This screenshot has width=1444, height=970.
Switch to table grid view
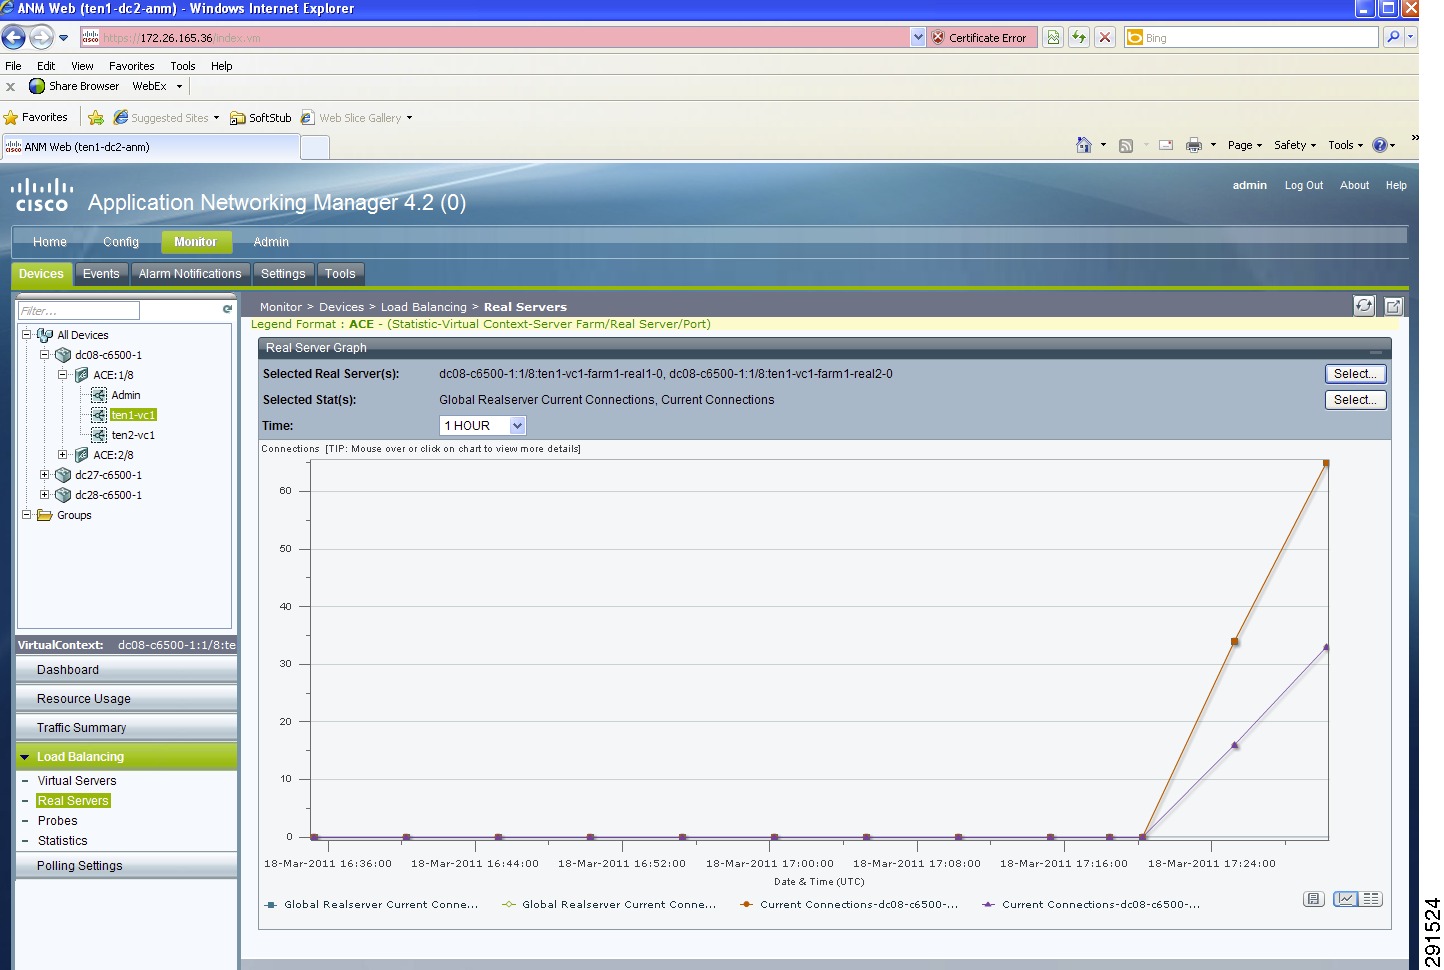1371,899
